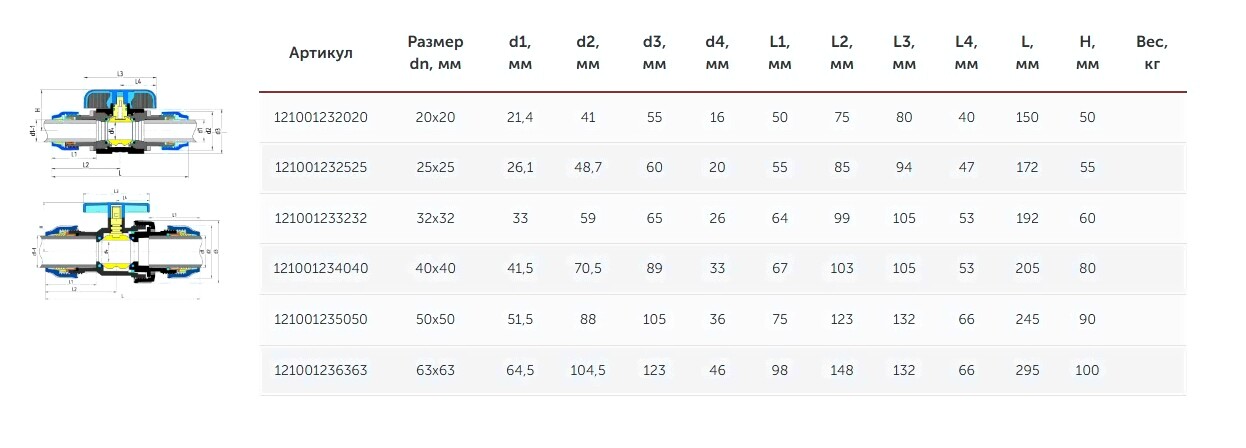Click the Размер dn column header
The image size is (1246, 448).
[435, 53]
